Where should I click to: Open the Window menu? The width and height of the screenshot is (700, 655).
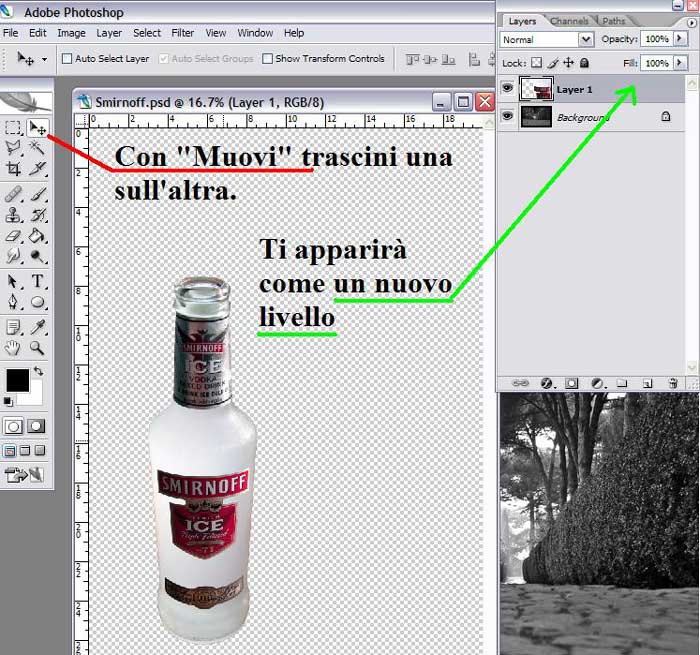[255, 33]
